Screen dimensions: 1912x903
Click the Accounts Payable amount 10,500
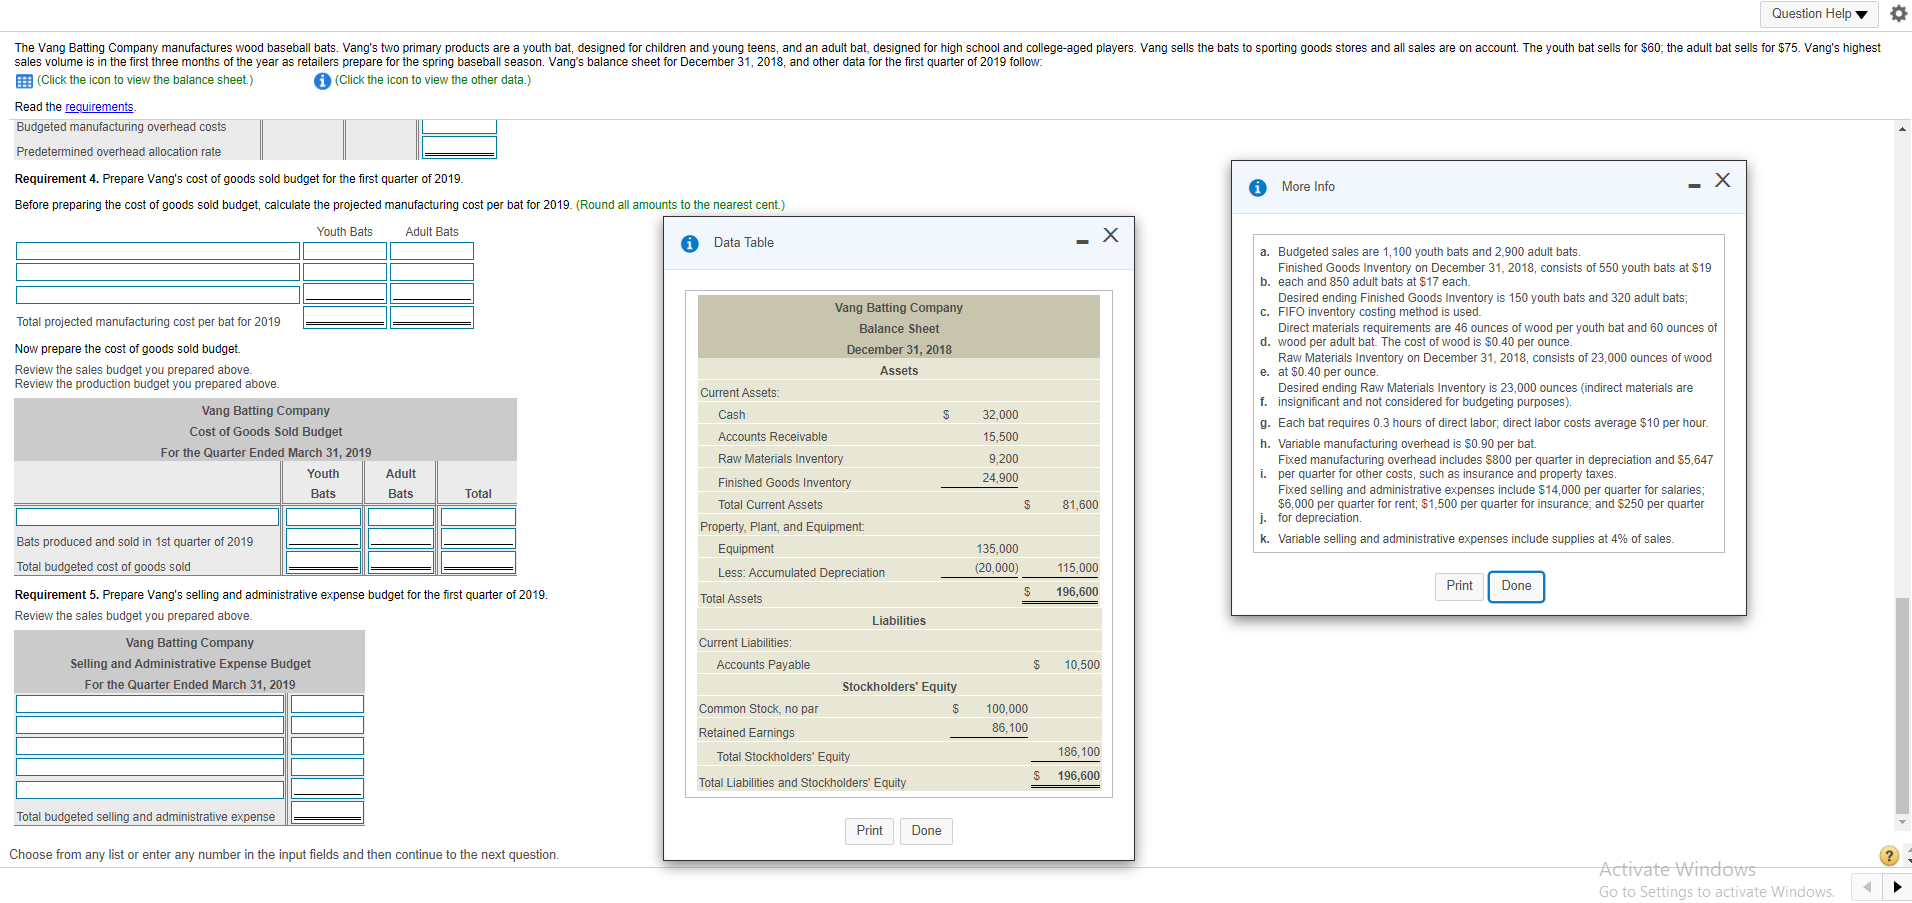coord(1081,665)
